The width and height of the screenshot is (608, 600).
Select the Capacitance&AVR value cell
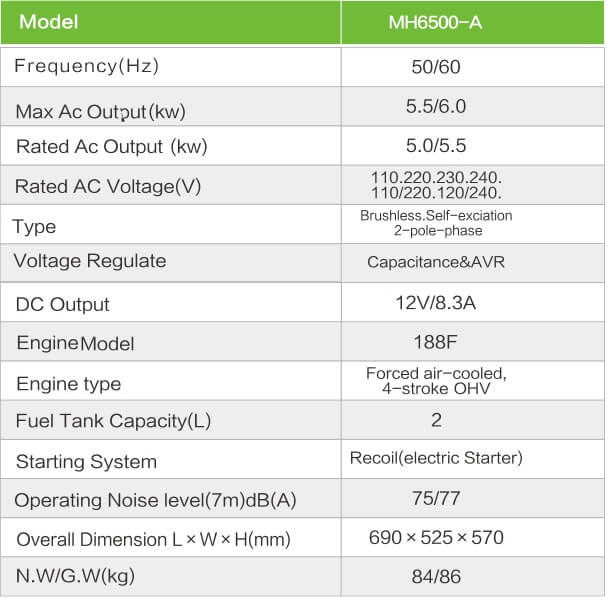436,265
